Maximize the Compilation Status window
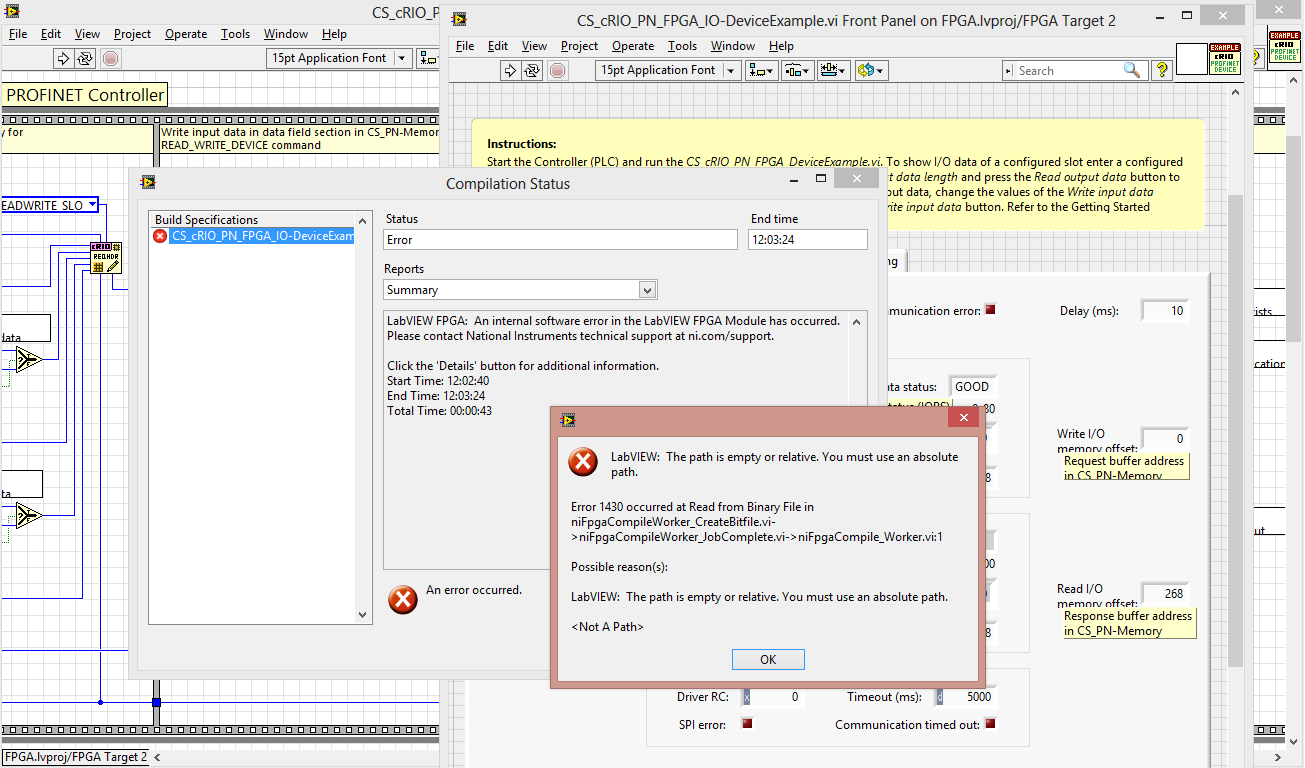This screenshot has width=1305, height=768. pos(821,179)
